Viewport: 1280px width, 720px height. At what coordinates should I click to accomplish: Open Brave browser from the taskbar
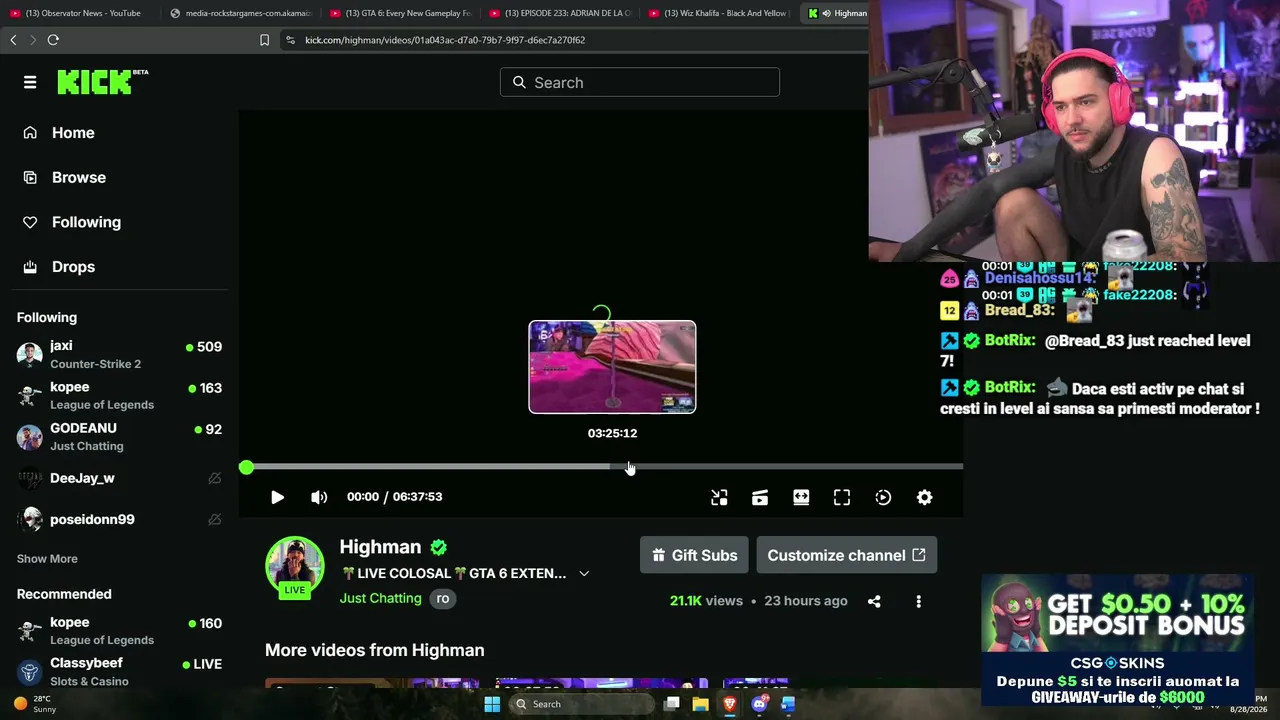point(730,704)
